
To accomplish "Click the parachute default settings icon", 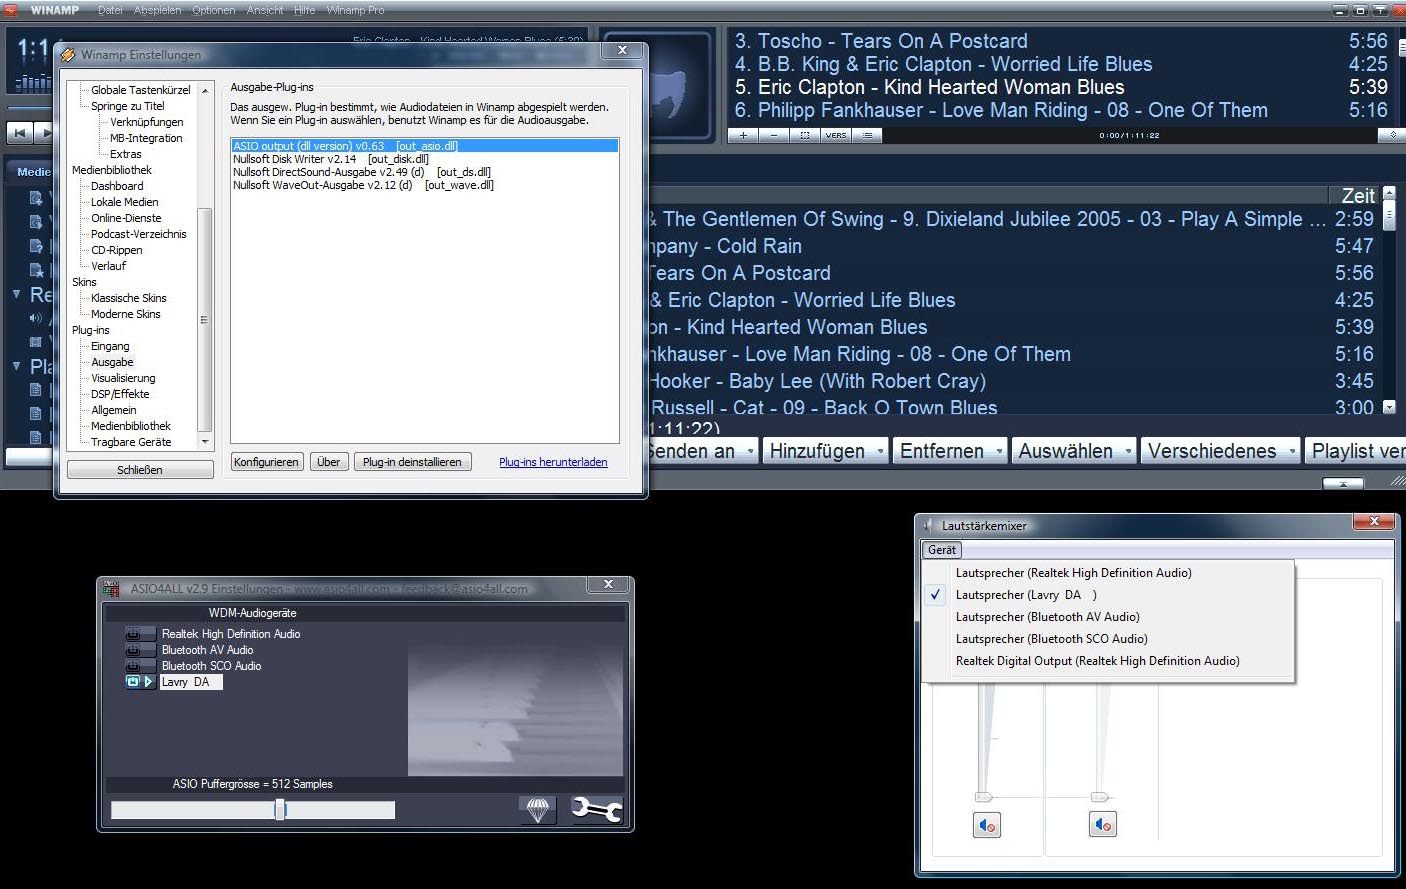I will [x=538, y=809].
